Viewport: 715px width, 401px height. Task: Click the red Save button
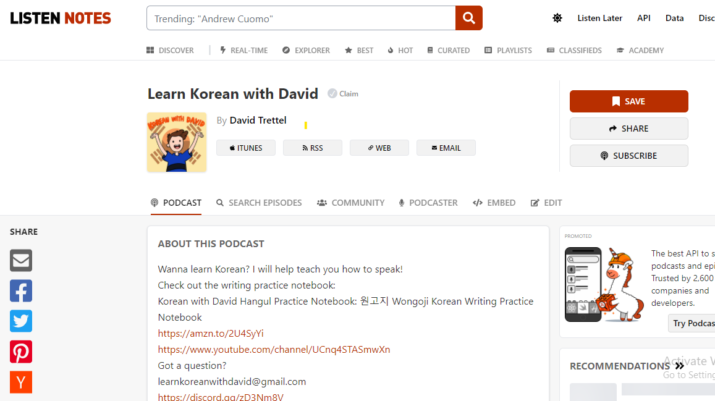coord(629,101)
